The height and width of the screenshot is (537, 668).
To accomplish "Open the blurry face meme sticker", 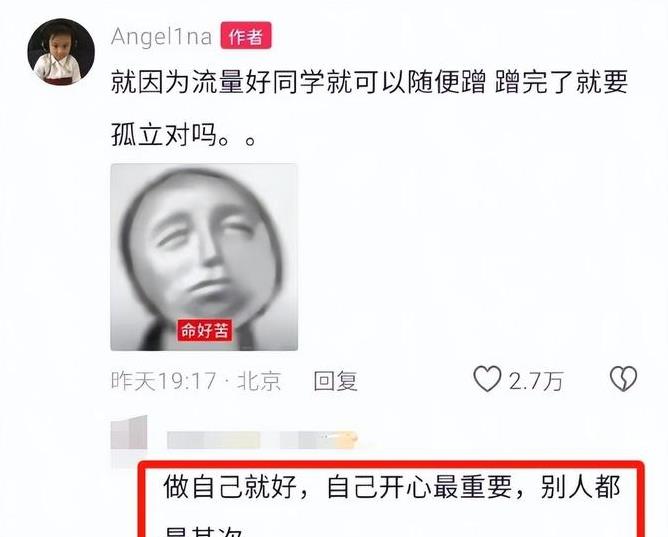I will (204, 257).
